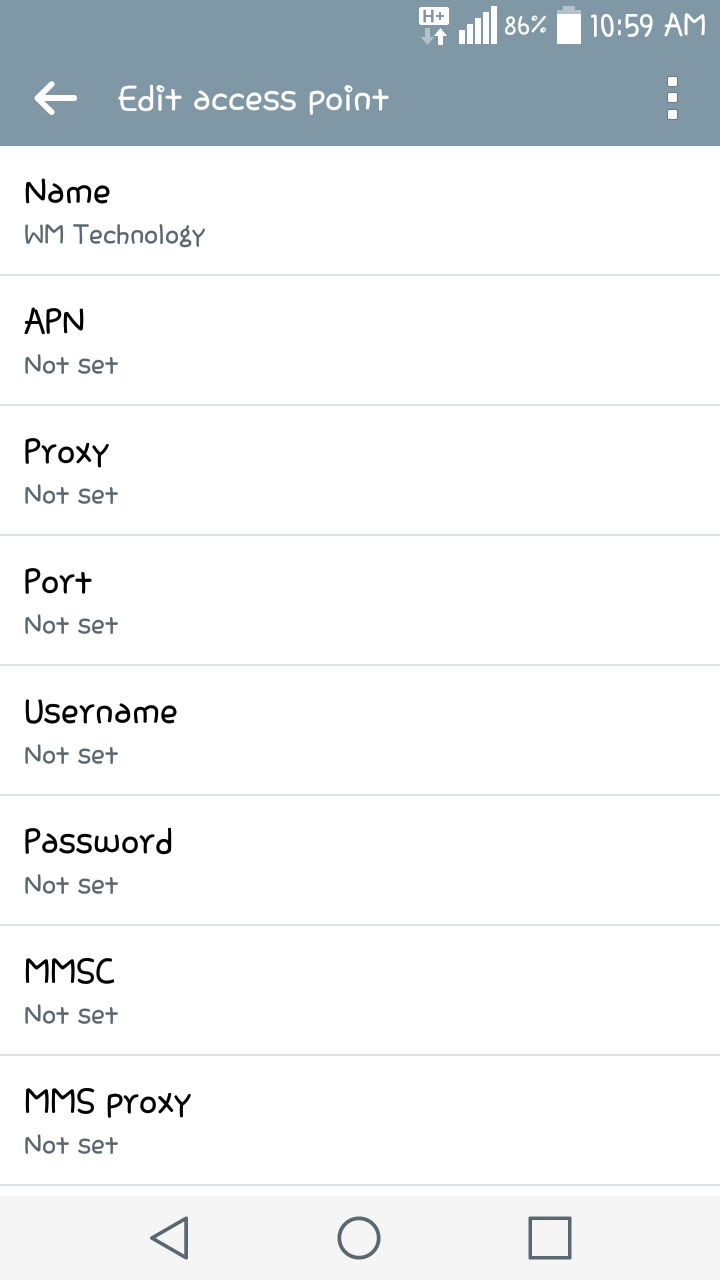Tap the 10:59 AM clock
This screenshot has width=720, height=1280.
pyautogui.click(x=648, y=26)
